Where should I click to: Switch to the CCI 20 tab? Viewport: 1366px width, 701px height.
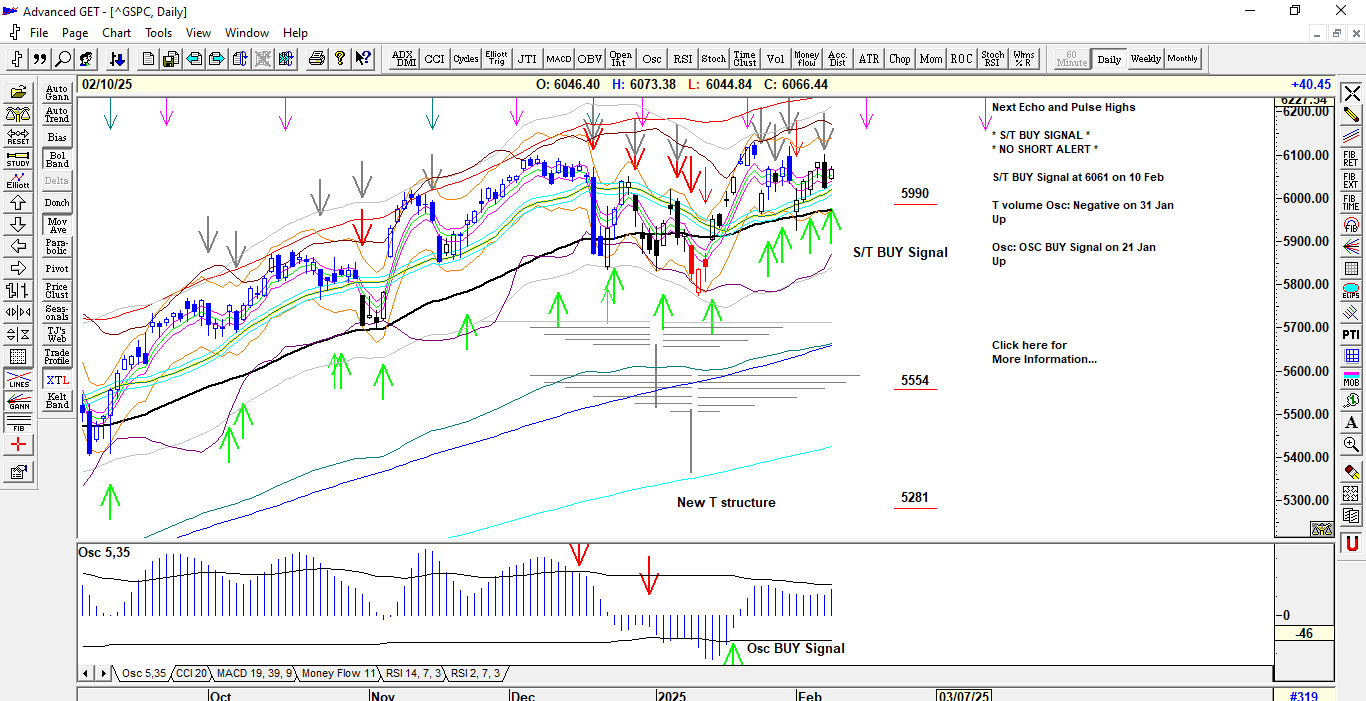[x=191, y=673]
